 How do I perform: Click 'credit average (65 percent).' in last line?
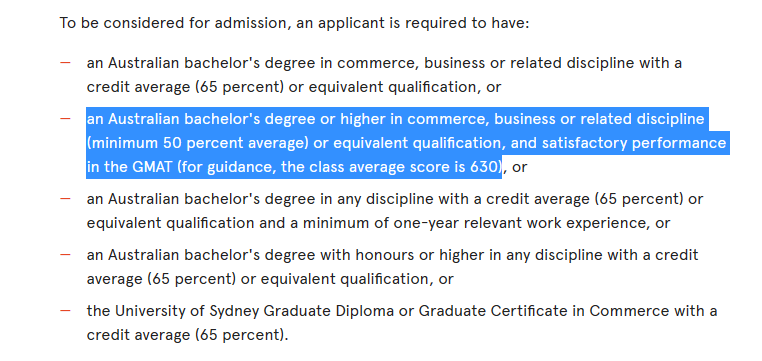coord(188,335)
